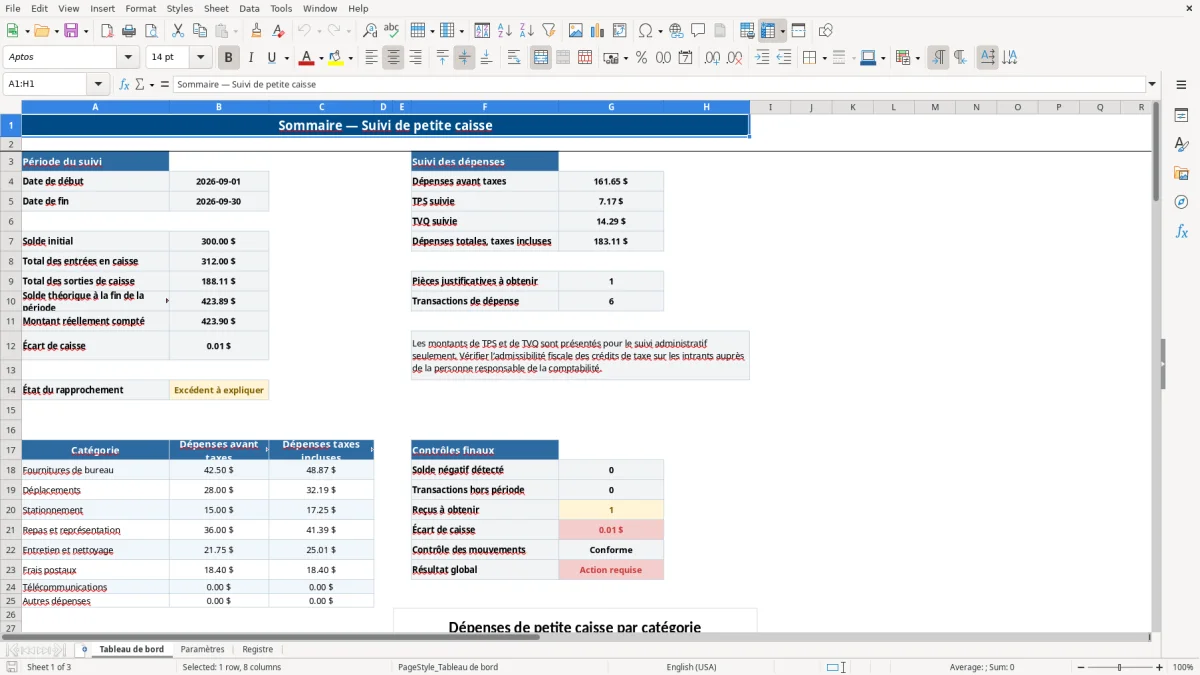This screenshot has height=675, width=1200.
Task: Export directly as PDF
Action: tap(107, 31)
